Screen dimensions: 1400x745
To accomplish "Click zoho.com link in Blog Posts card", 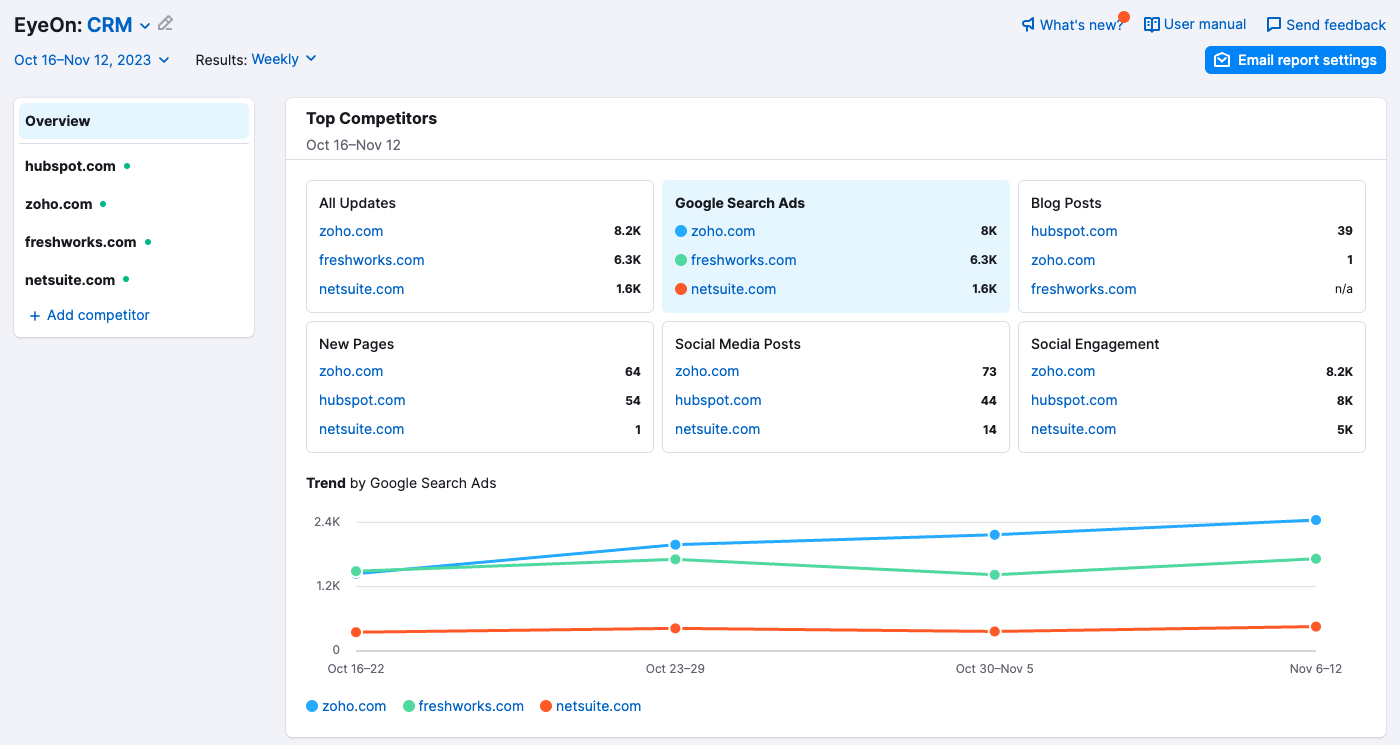I will (1063, 260).
